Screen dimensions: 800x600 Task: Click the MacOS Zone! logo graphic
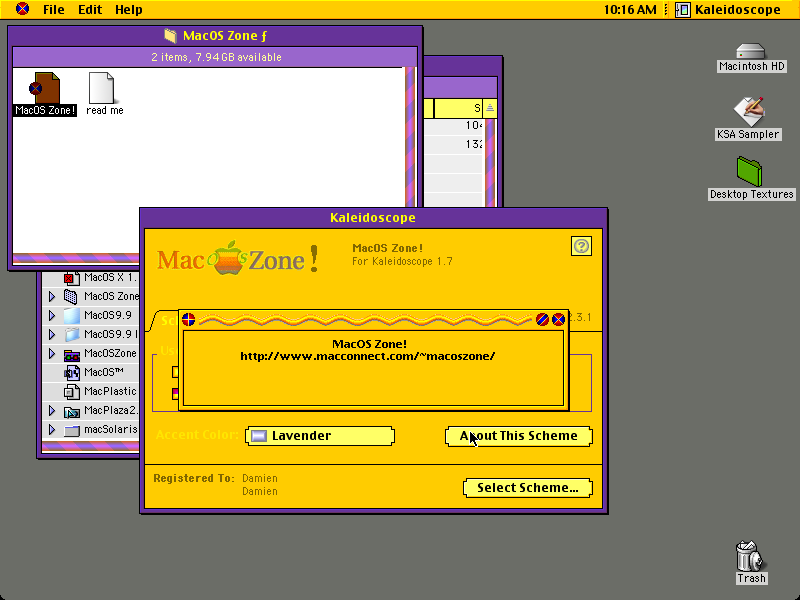[238, 258]
